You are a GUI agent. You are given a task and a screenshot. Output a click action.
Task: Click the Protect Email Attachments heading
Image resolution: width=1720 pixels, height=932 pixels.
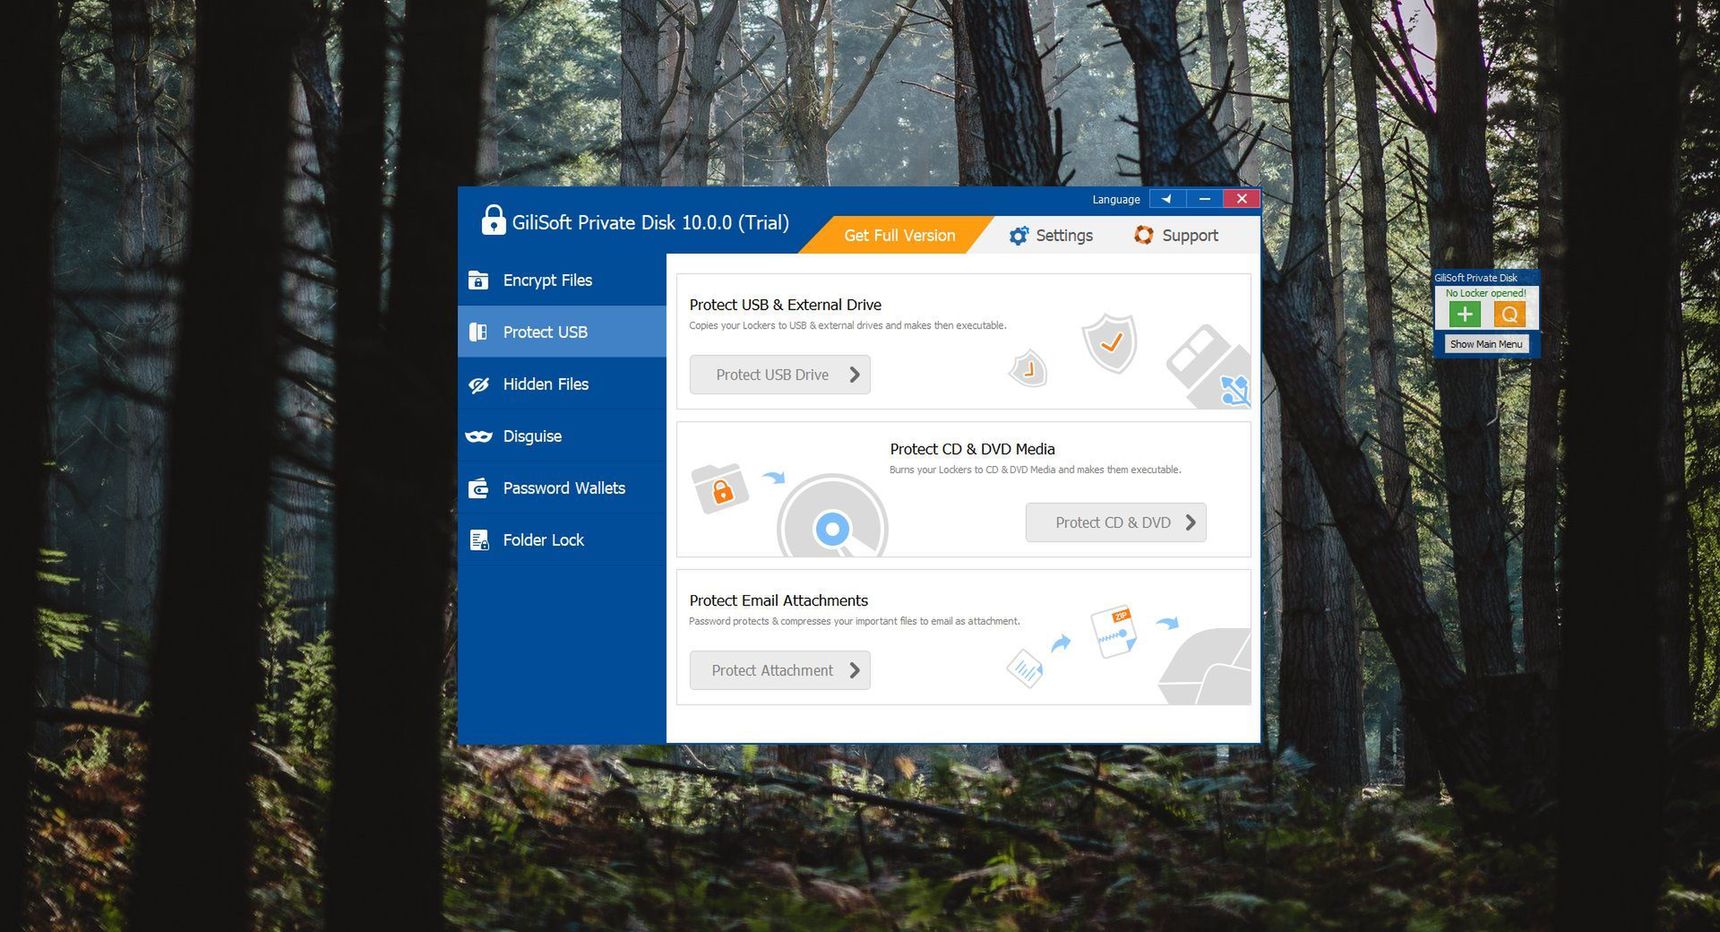(x=778, y=601)
